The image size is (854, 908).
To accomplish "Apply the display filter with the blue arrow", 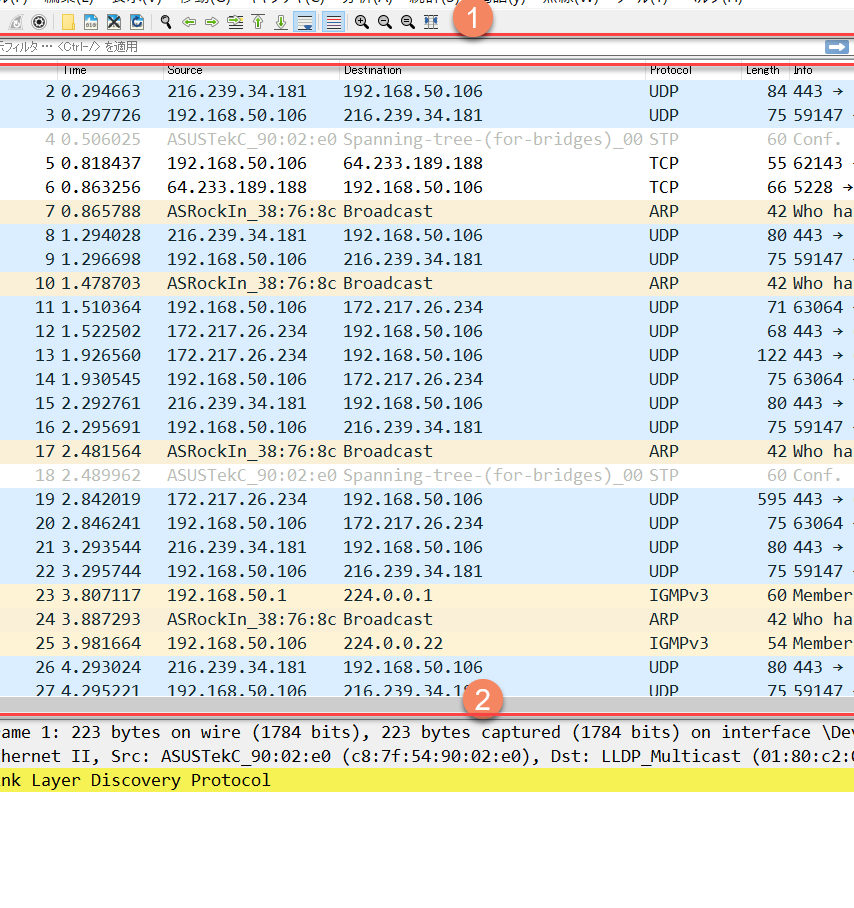I will tap(837, 46).
